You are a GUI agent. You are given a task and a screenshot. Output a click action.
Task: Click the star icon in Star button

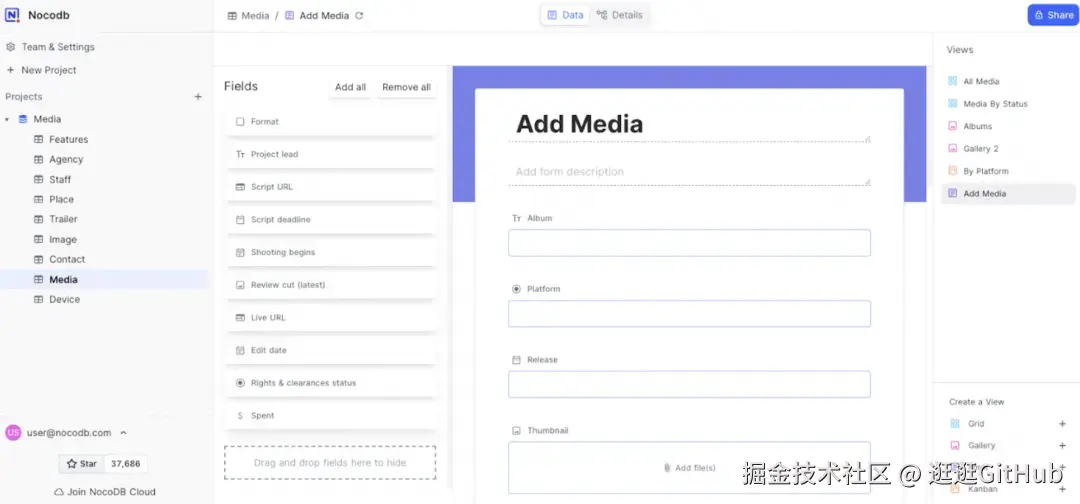pos(71,463)
